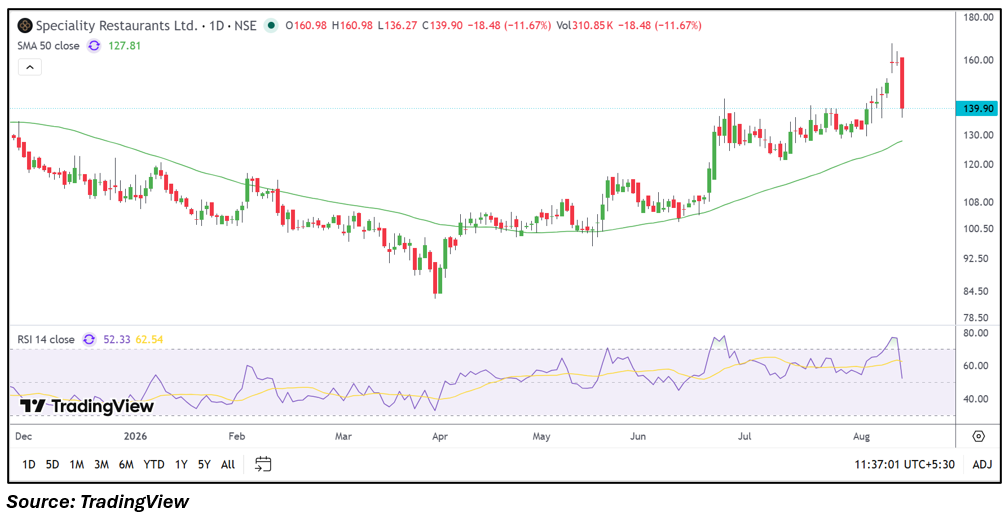1007x521 pixels.
Task: Select the 5D time range
Action: point(53,464)
